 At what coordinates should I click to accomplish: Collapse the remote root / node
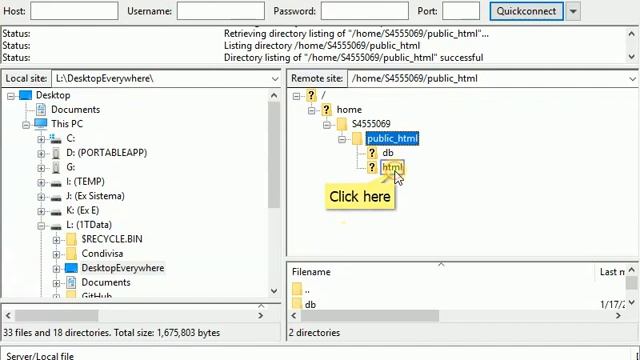pos(297,96)
